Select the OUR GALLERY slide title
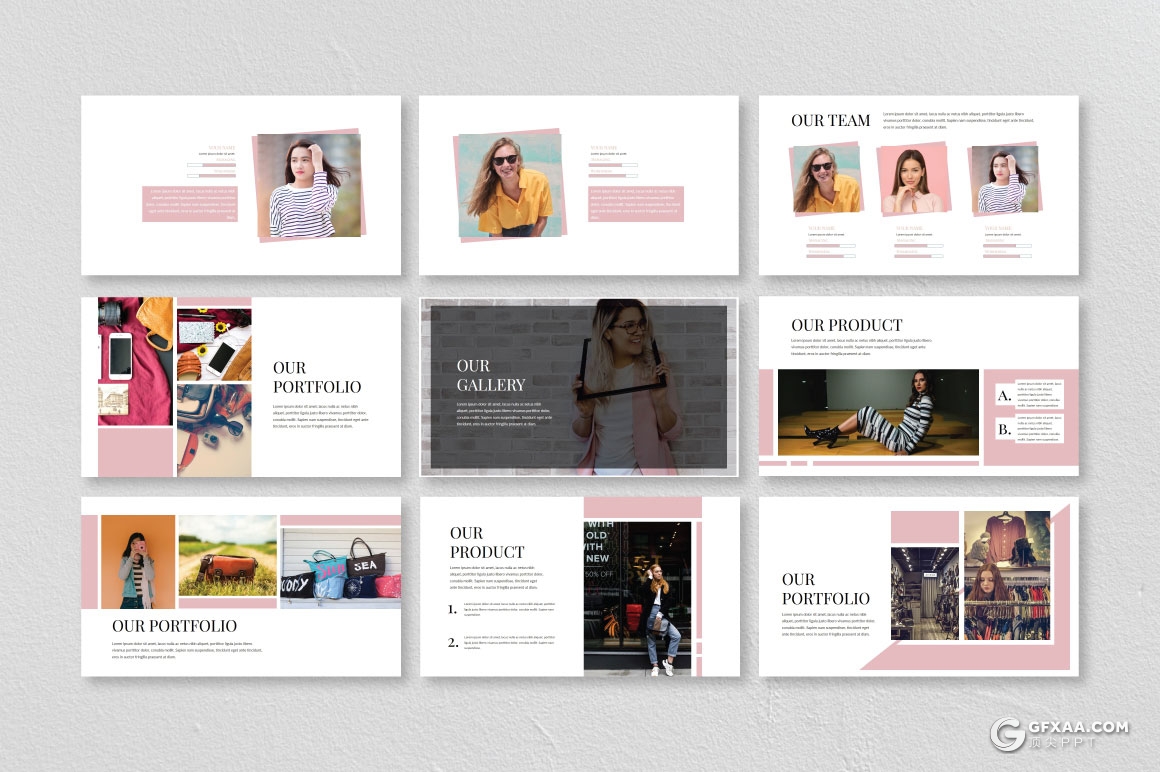 (x=491, y=375)
